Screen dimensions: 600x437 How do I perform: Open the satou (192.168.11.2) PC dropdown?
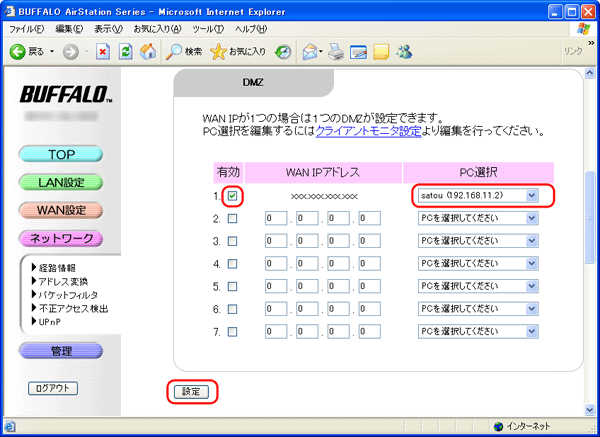478,196
